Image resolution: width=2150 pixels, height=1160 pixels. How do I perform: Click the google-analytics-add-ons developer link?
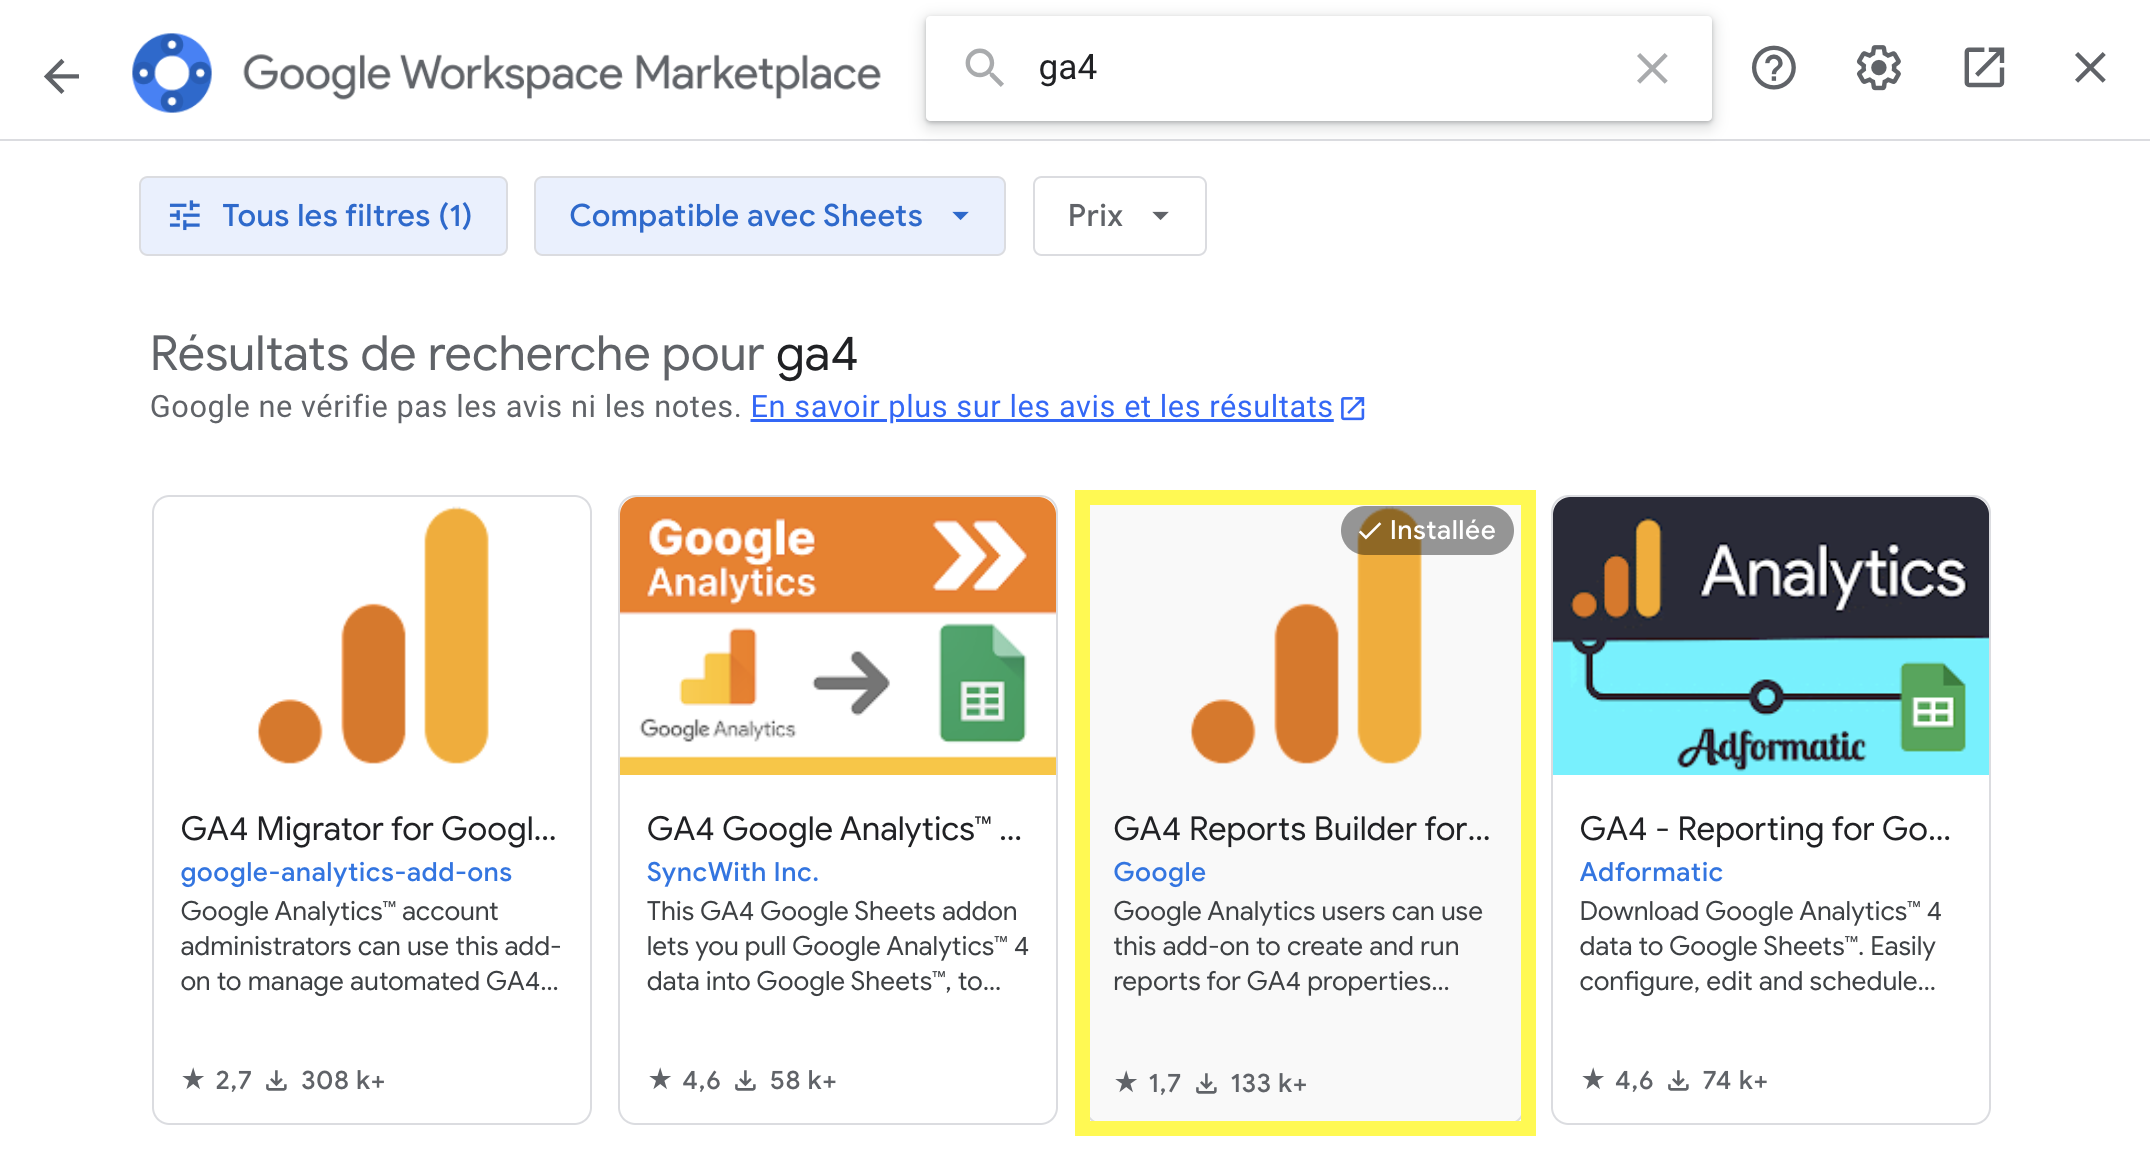click(x=346, y=872)
